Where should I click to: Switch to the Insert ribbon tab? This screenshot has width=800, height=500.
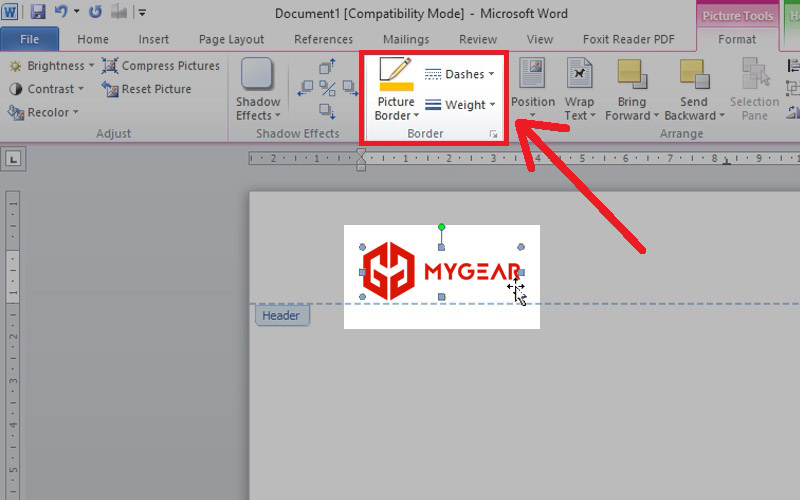pos(153,40)
